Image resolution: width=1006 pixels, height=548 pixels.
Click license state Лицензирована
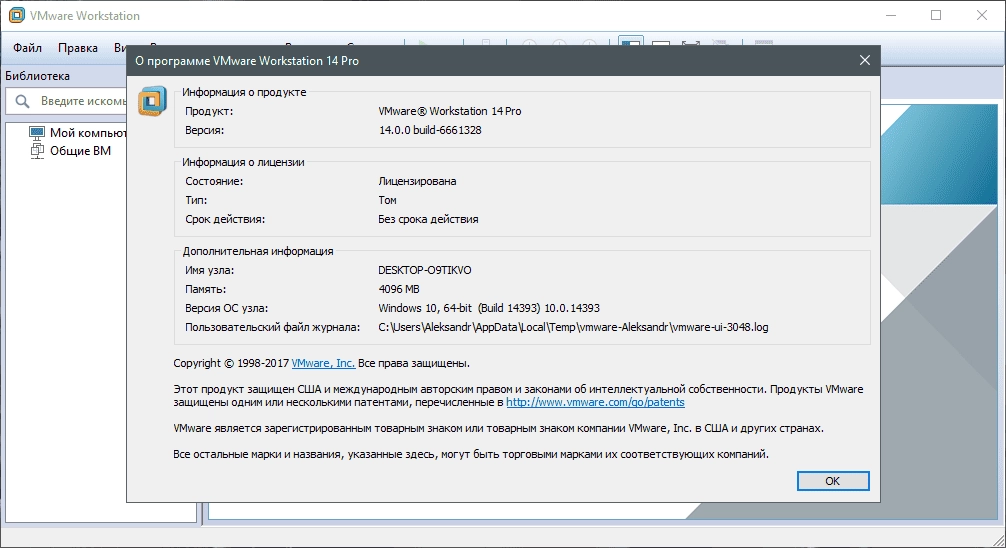[417, 181]
